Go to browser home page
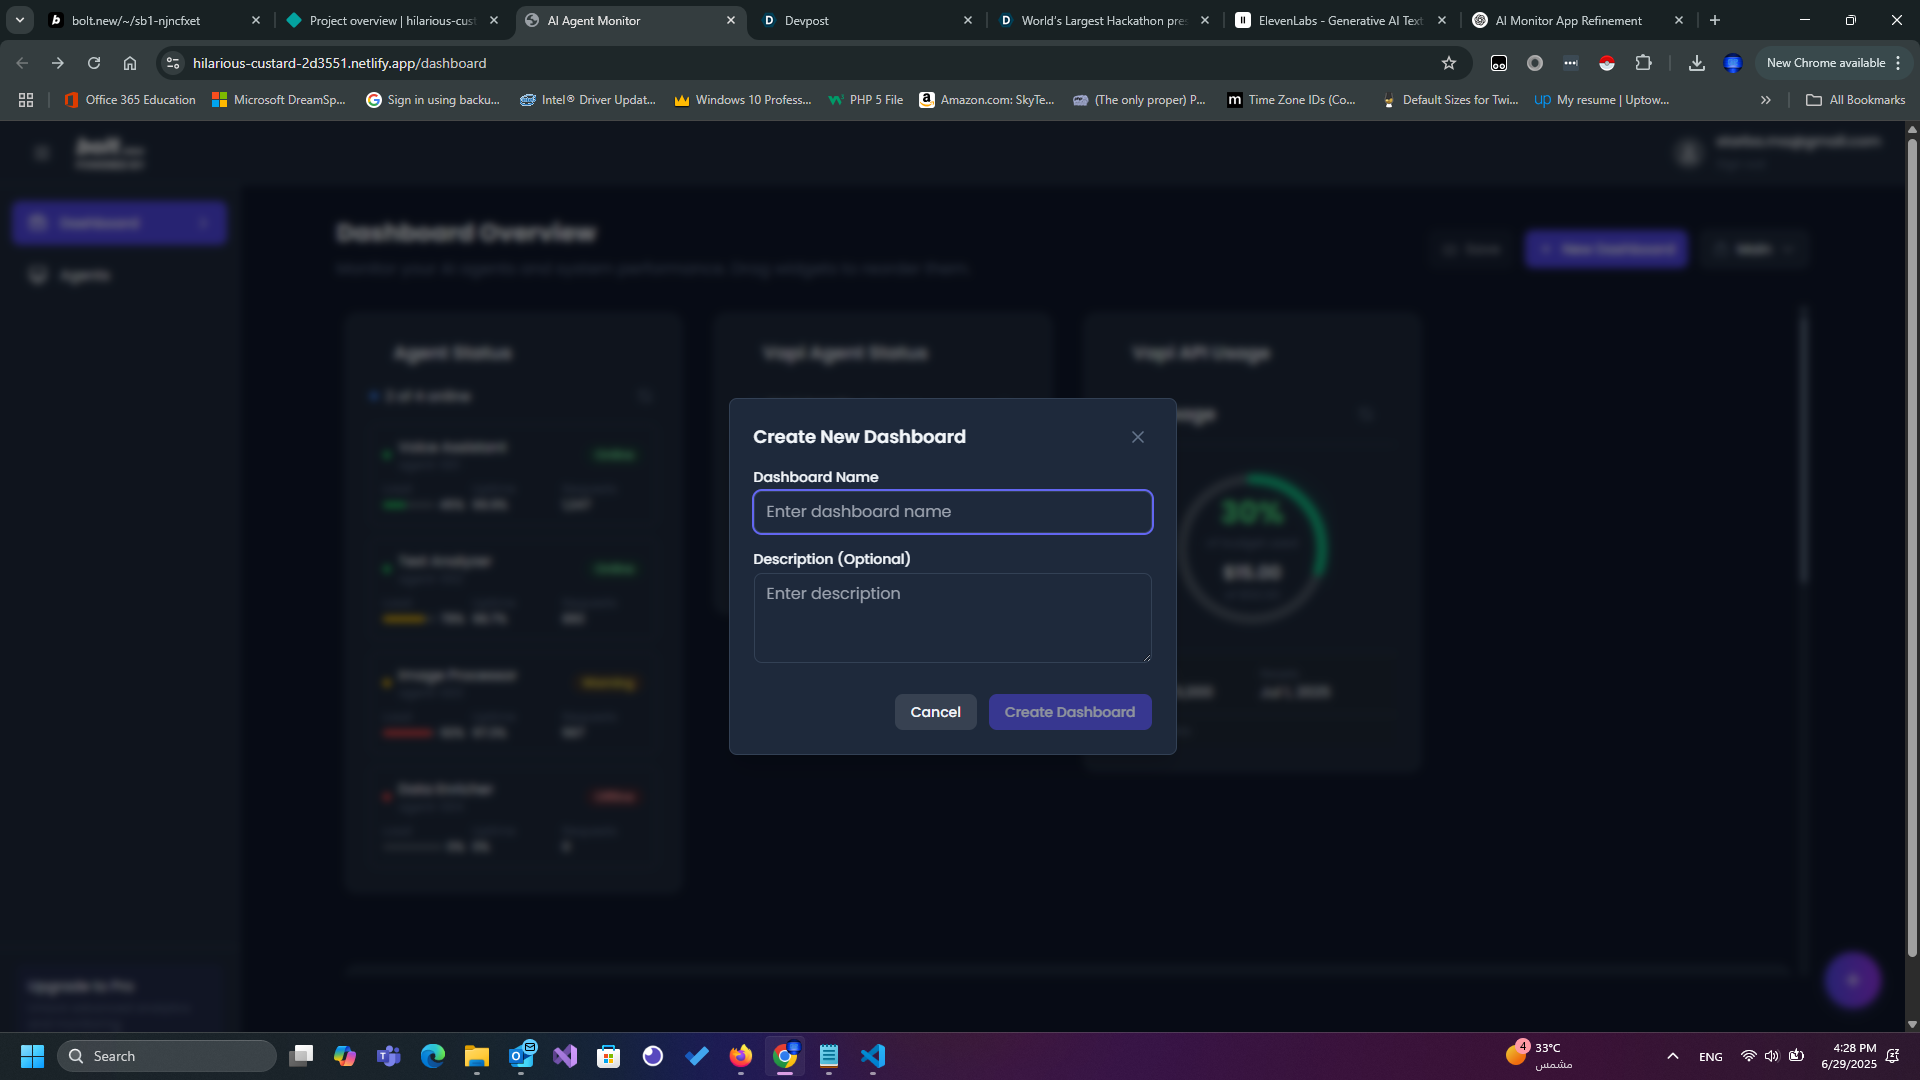The width and height of the screenshot is (1920, 1080). click(130, 63)
